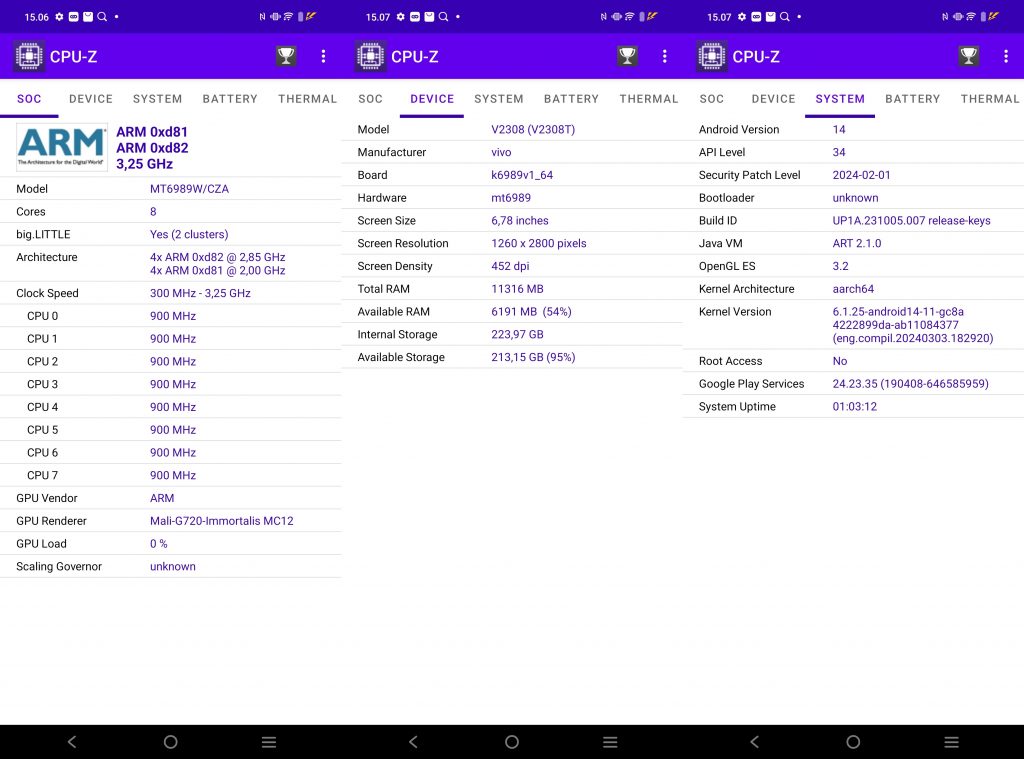Viewport: 1024px width, 759px height.
Task: Tap Android back arrow in left navigation bar
Action: click(x=72, y=741)
